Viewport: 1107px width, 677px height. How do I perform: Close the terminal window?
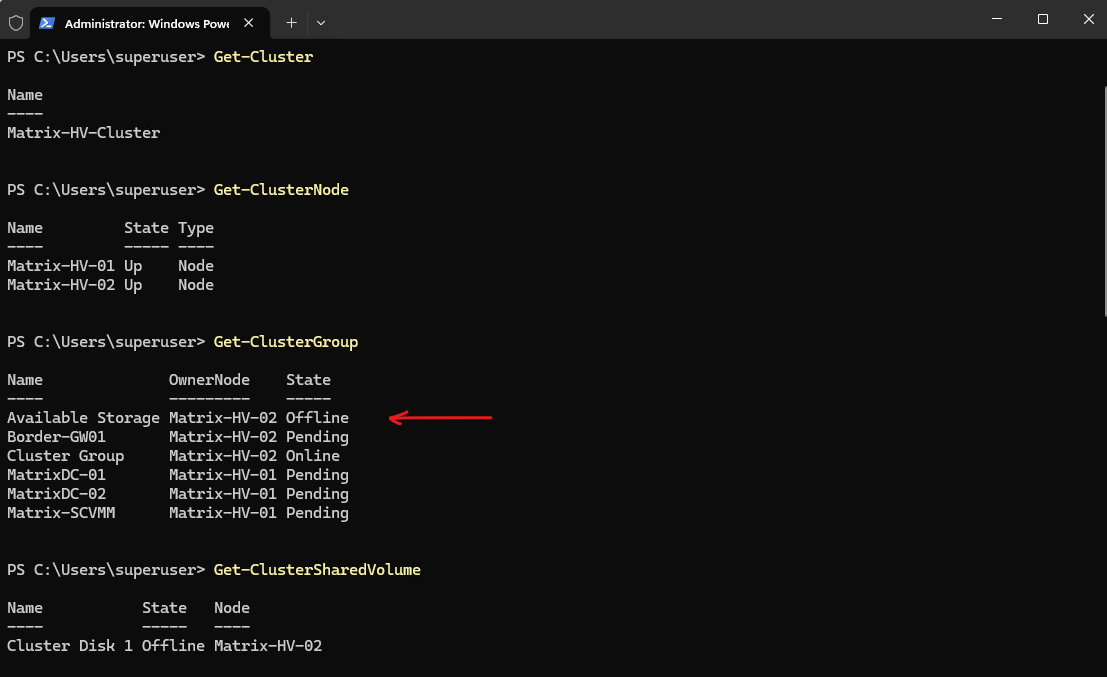pyautogui.click(x=1089, y=19)
